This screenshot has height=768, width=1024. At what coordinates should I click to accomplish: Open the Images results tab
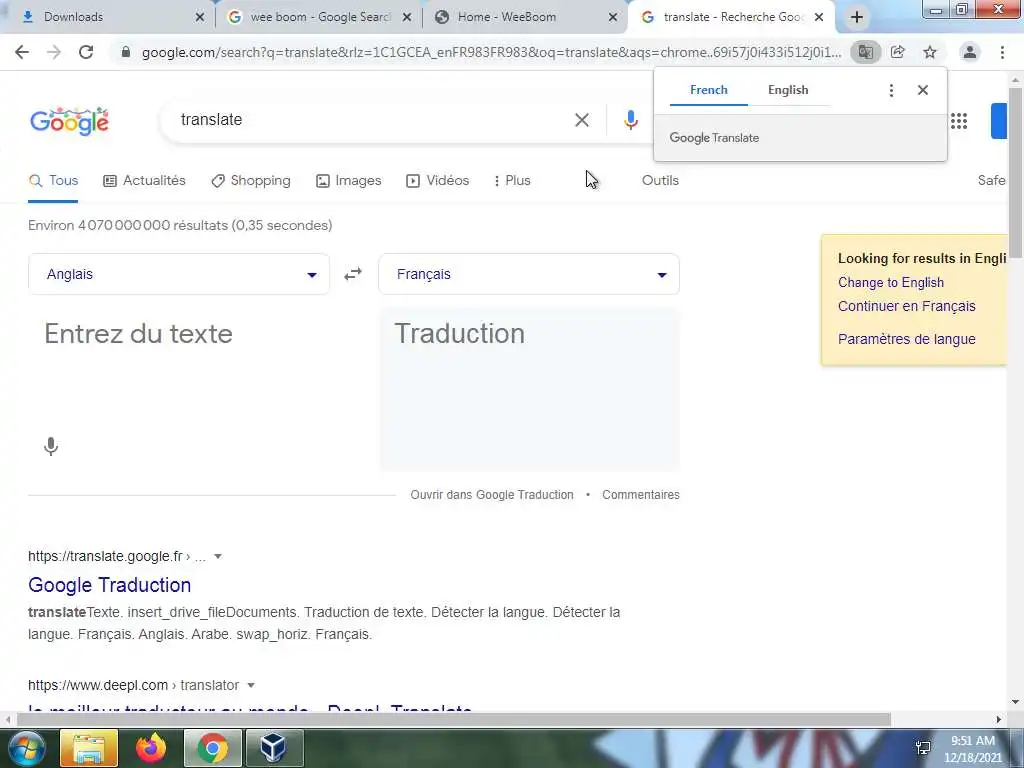tap(349, 181)
